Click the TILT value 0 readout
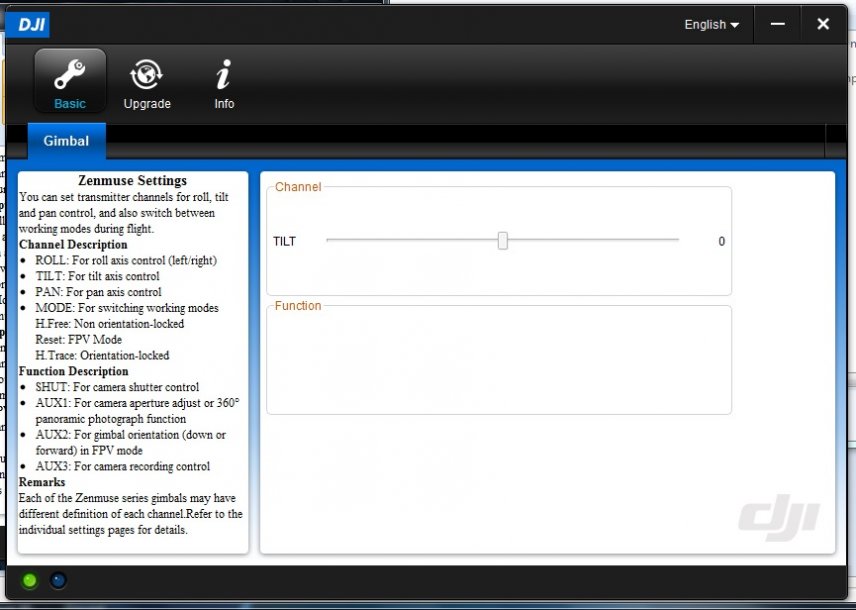The width and height of the screenshot is (856, 610). coord(722,241)
